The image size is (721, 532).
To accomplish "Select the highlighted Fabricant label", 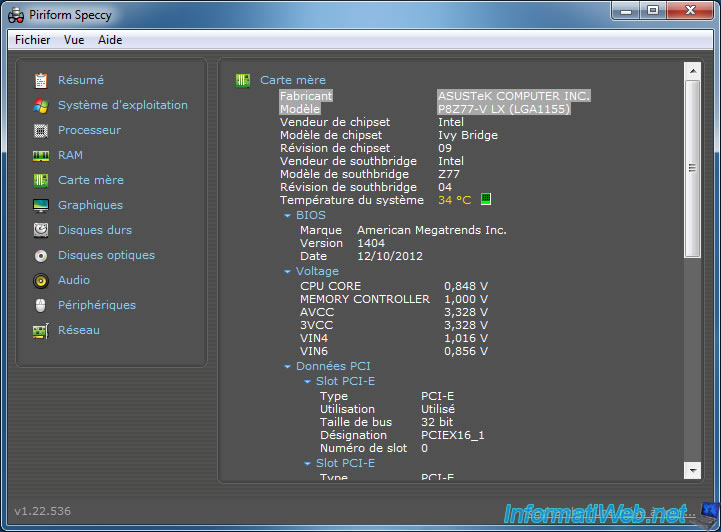I will click(306, 96).
